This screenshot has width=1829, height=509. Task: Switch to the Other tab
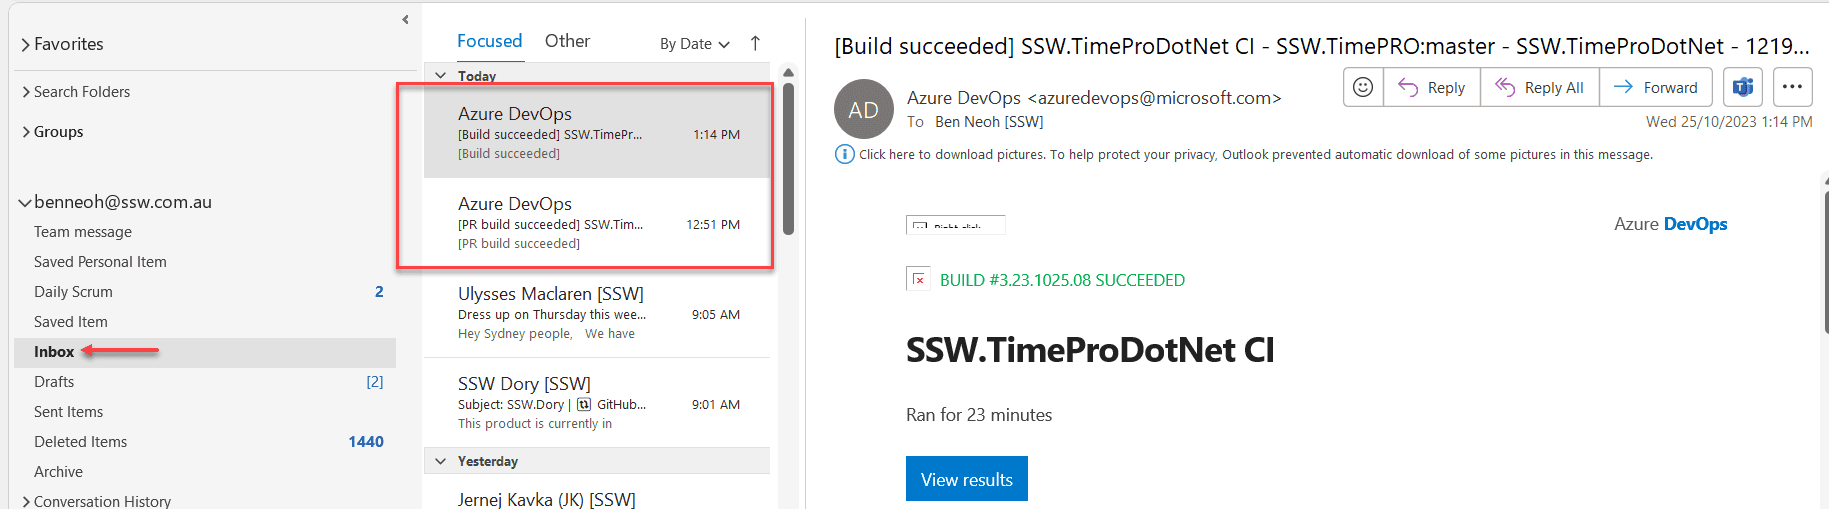(x=567, y=41)
